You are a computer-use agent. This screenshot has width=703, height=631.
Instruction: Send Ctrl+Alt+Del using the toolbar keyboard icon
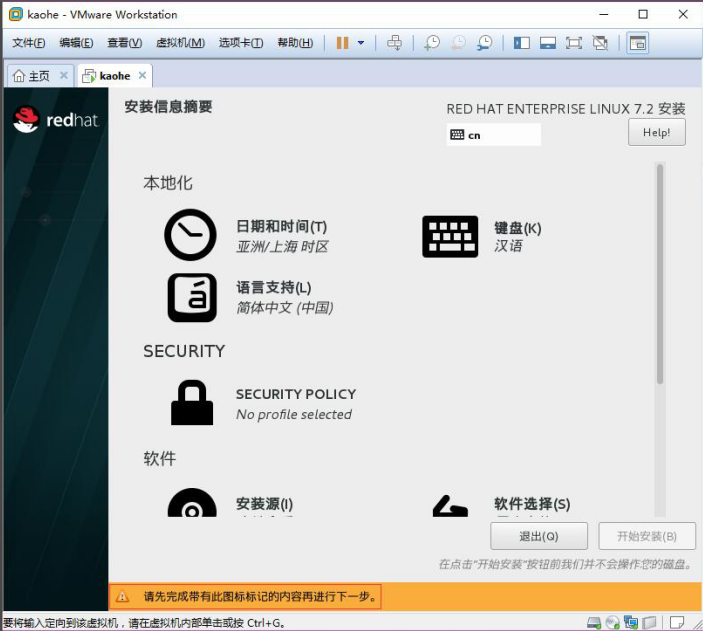[x=395, y=43]
